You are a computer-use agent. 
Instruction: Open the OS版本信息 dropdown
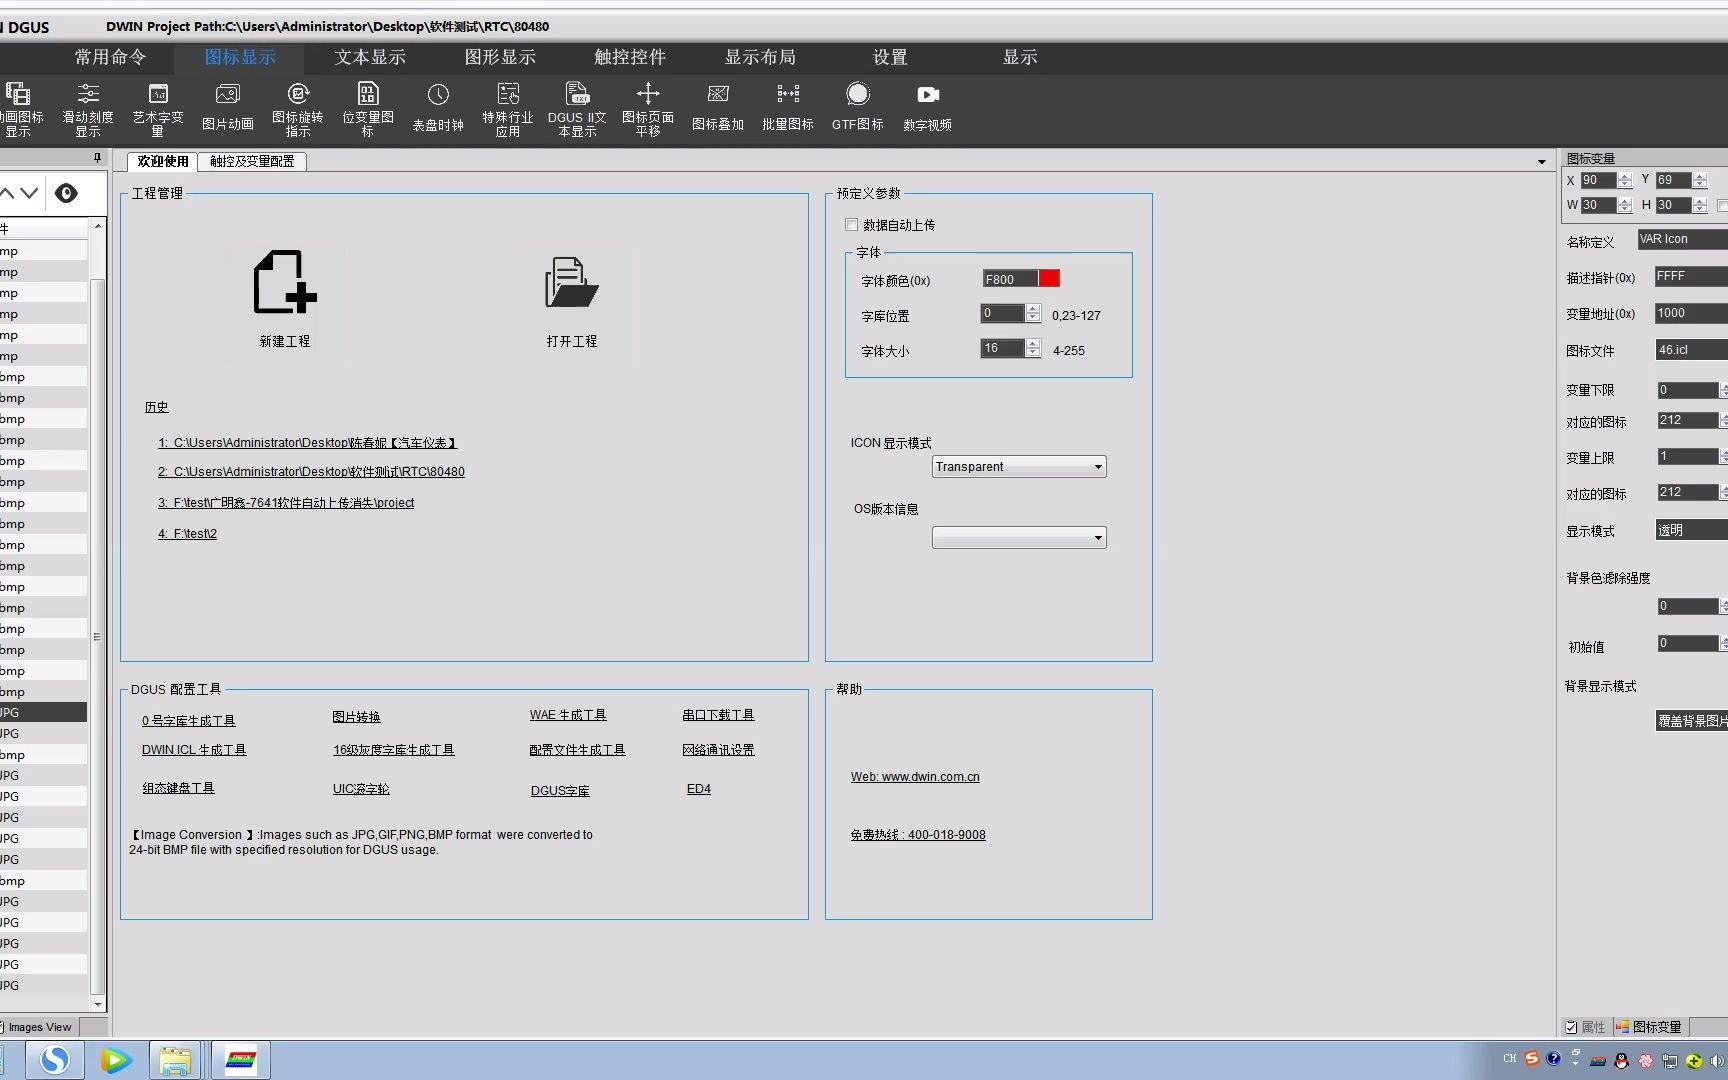click(1019, 538)
